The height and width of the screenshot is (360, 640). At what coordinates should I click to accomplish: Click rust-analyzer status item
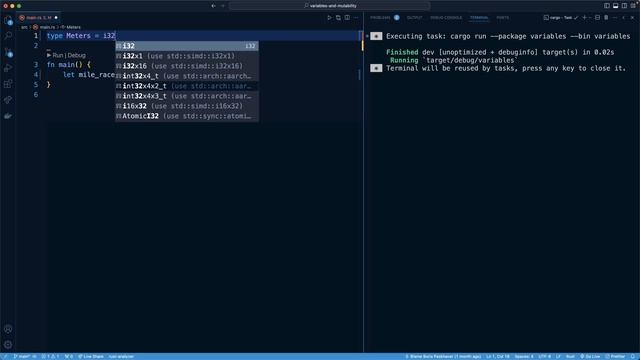coord(121,356)
